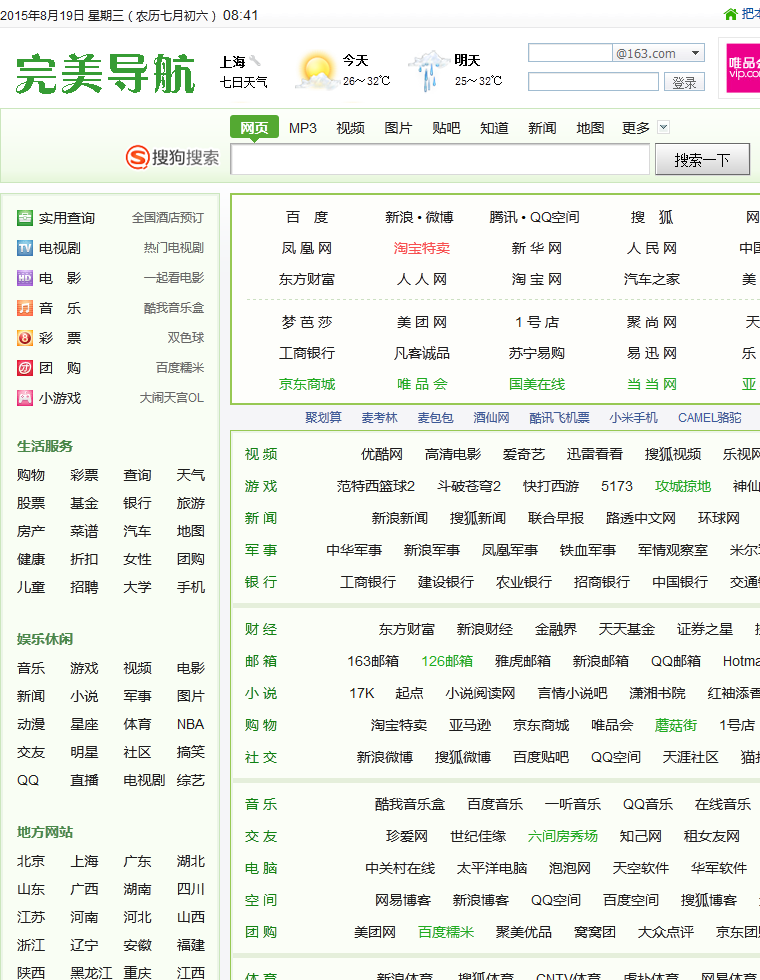Open the 大闹天宫OL link
This screenshot has width=760, height=980.
172,398
